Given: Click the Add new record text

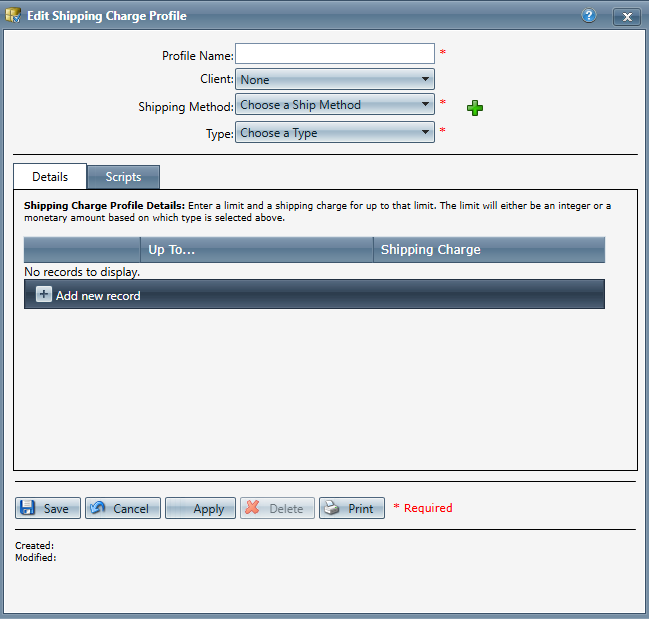Looking at the screenshot, I should pyautogui.click(x=98, y=296).
